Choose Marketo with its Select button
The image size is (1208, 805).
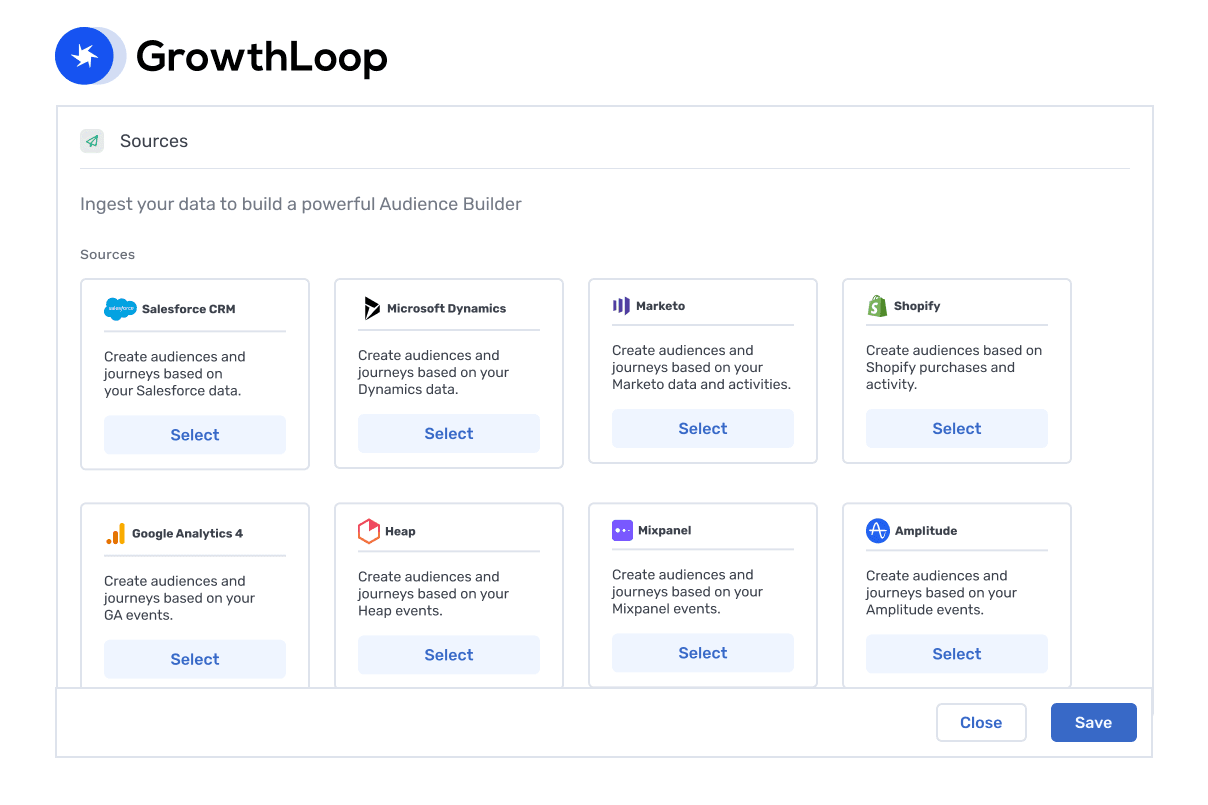[x=703, y=429]
